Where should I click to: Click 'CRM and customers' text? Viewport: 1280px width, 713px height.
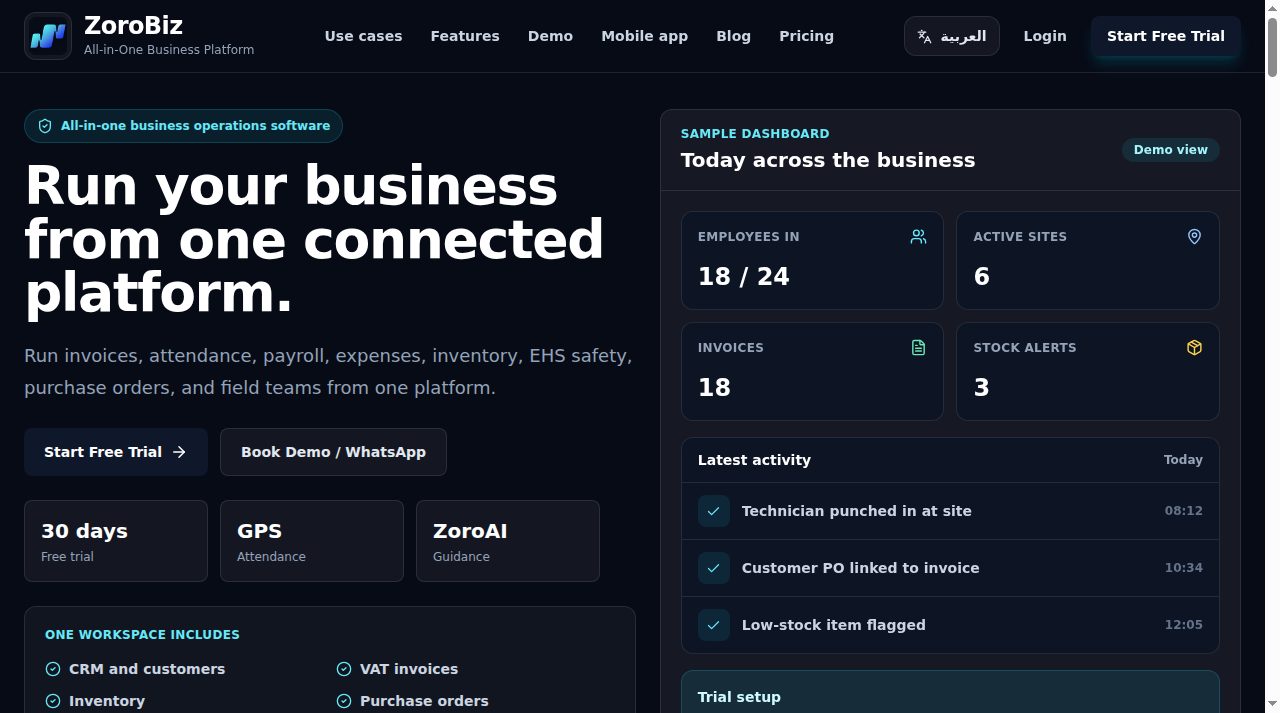tap(147, 669)
